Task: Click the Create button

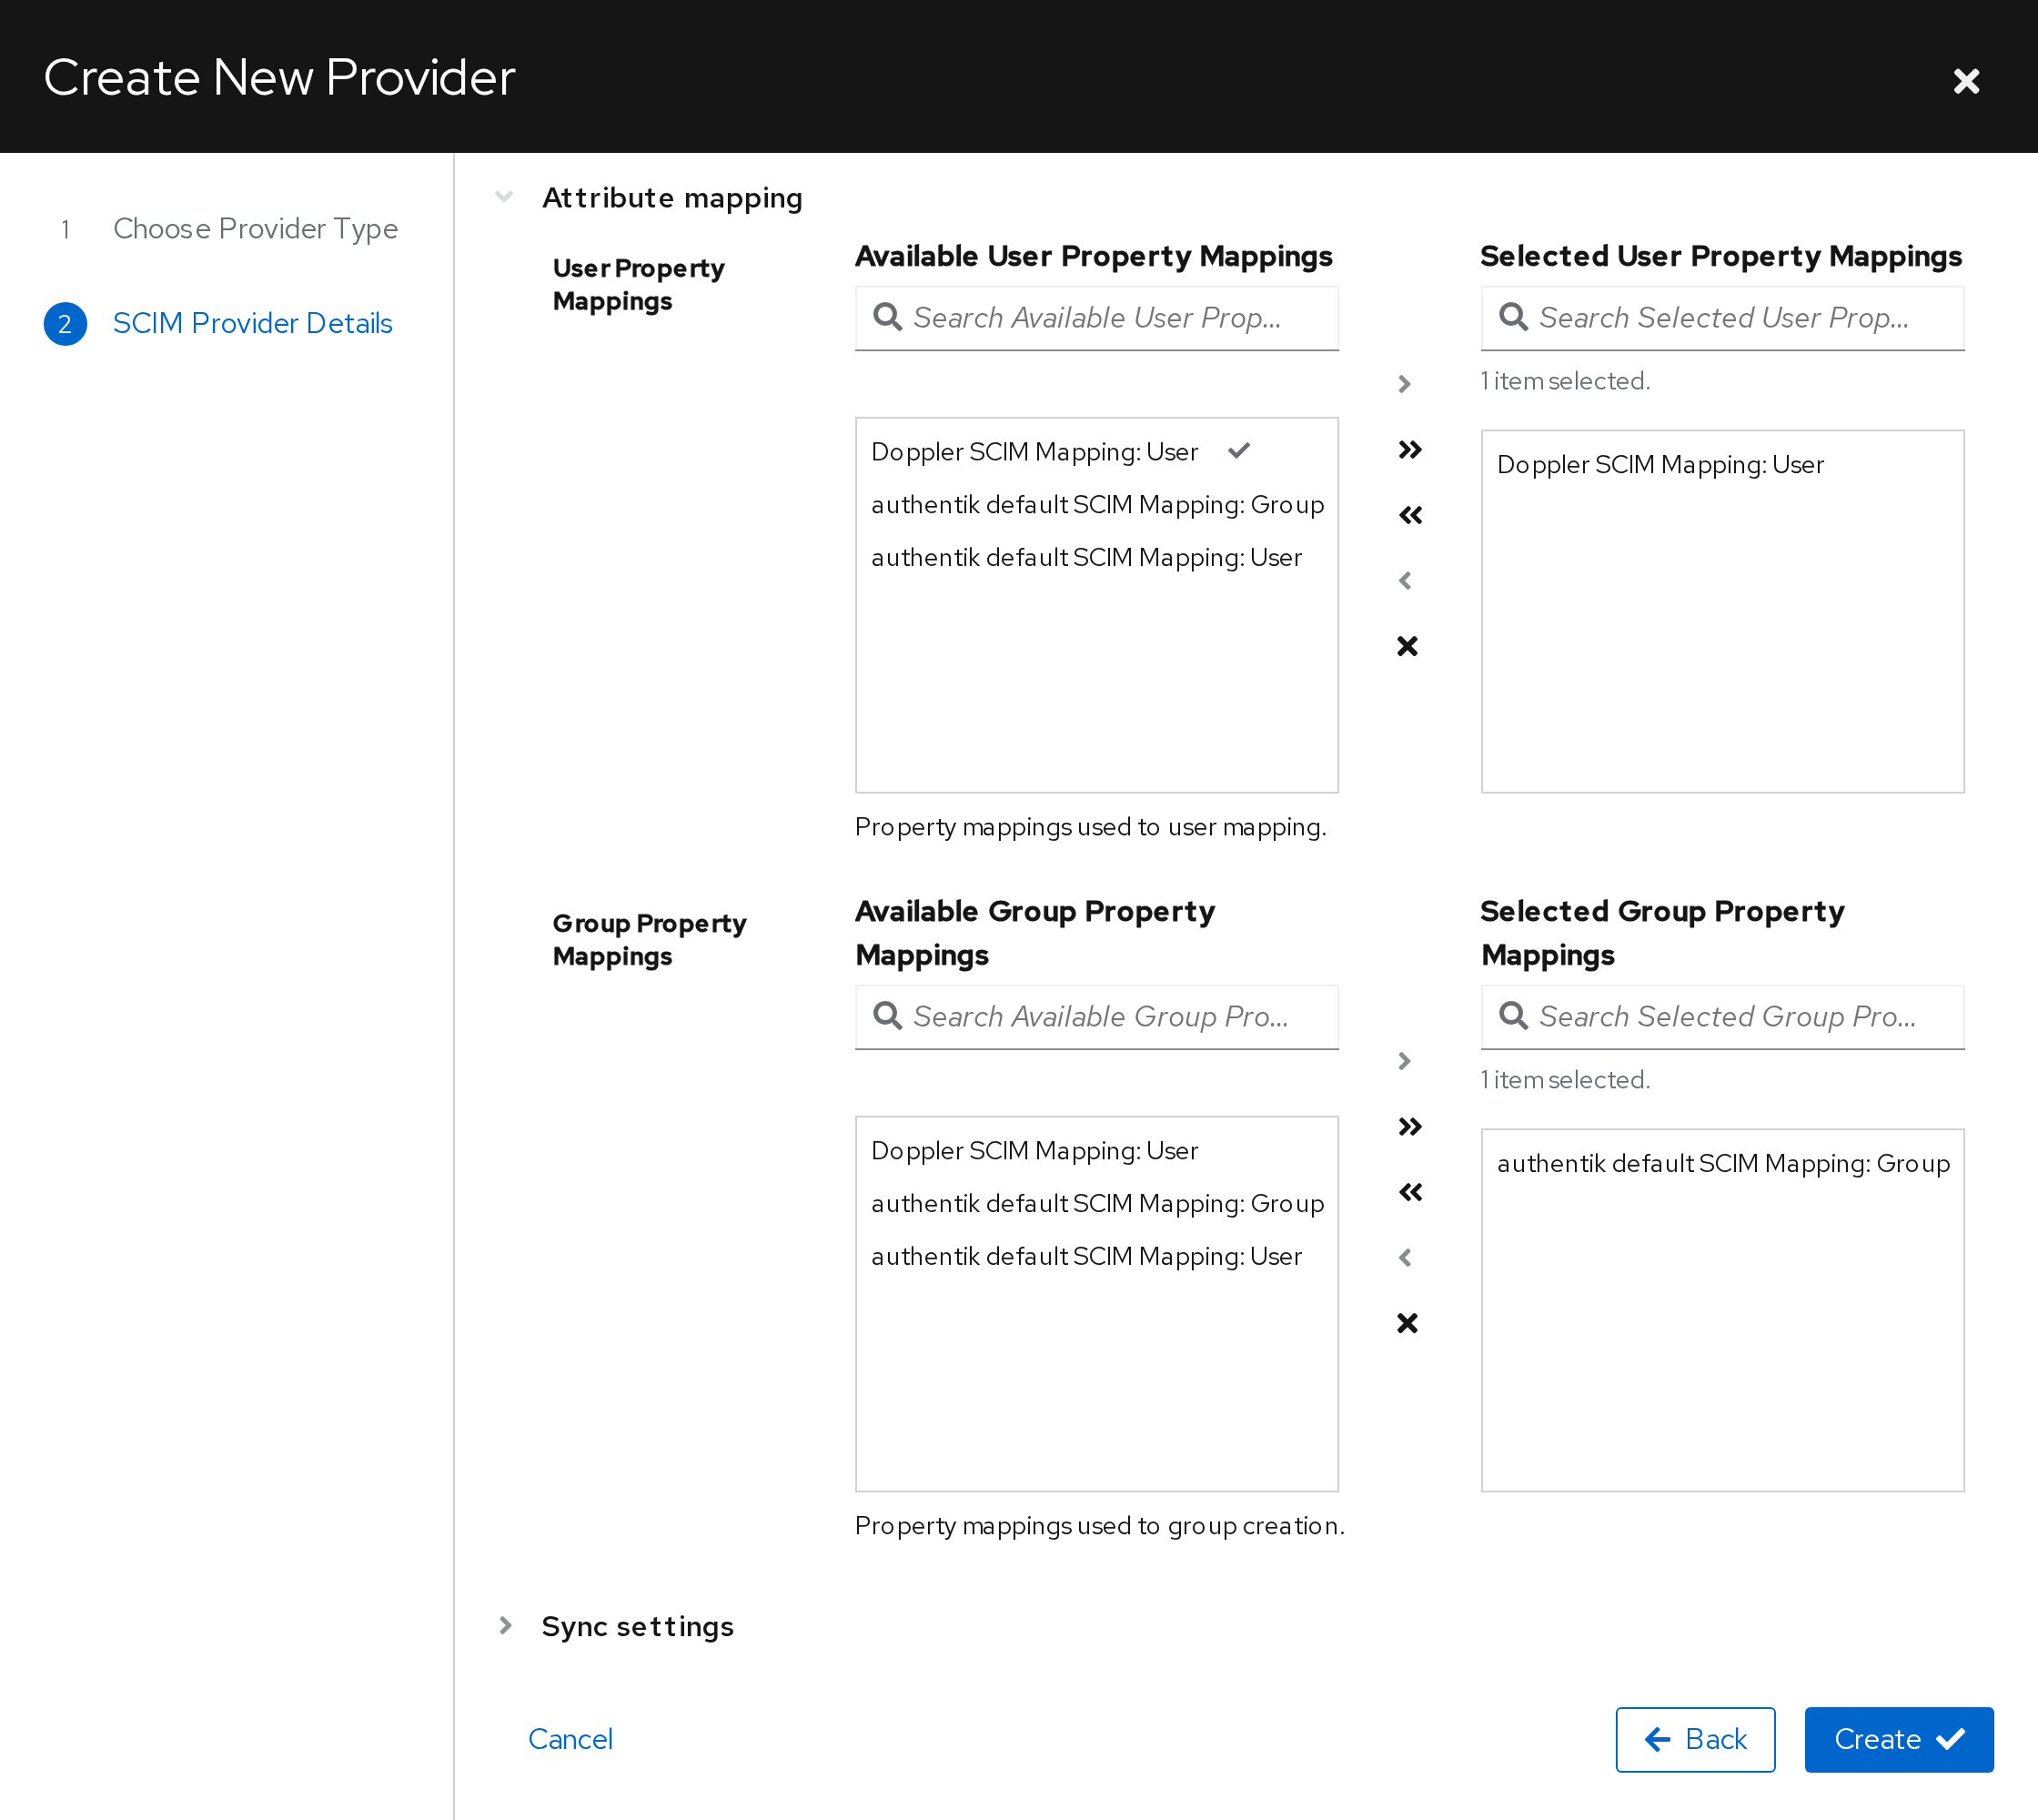Action: click(x=1898, y=1739)
